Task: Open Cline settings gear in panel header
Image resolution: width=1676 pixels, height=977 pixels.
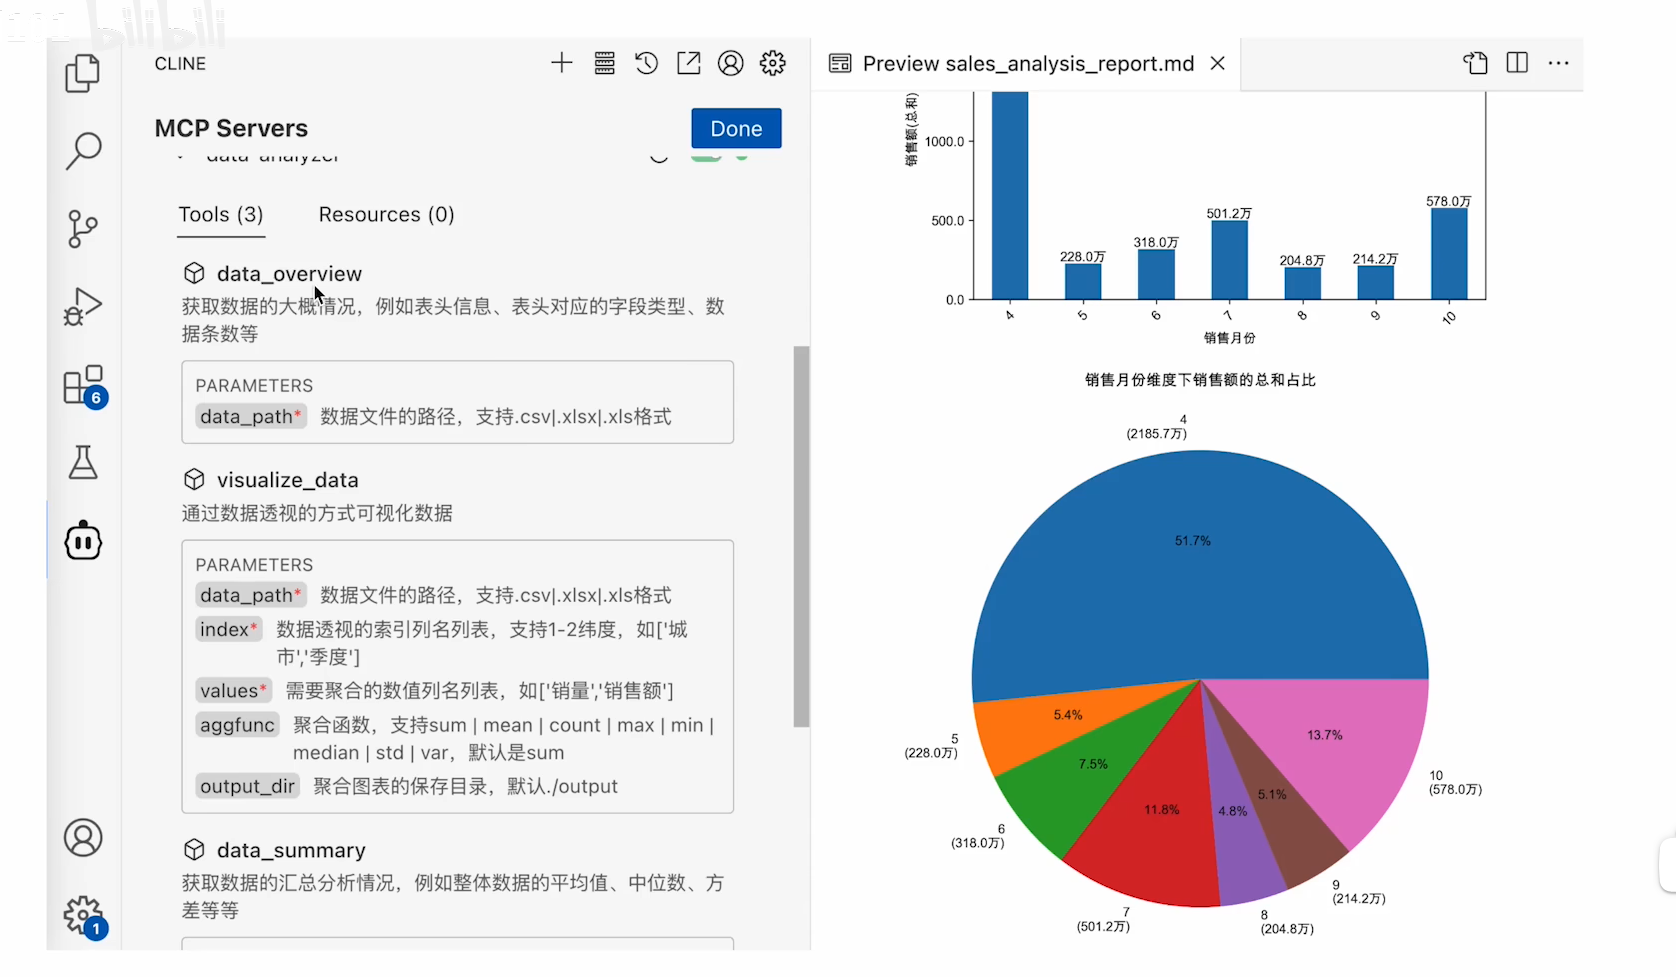Action: point(773,63)
